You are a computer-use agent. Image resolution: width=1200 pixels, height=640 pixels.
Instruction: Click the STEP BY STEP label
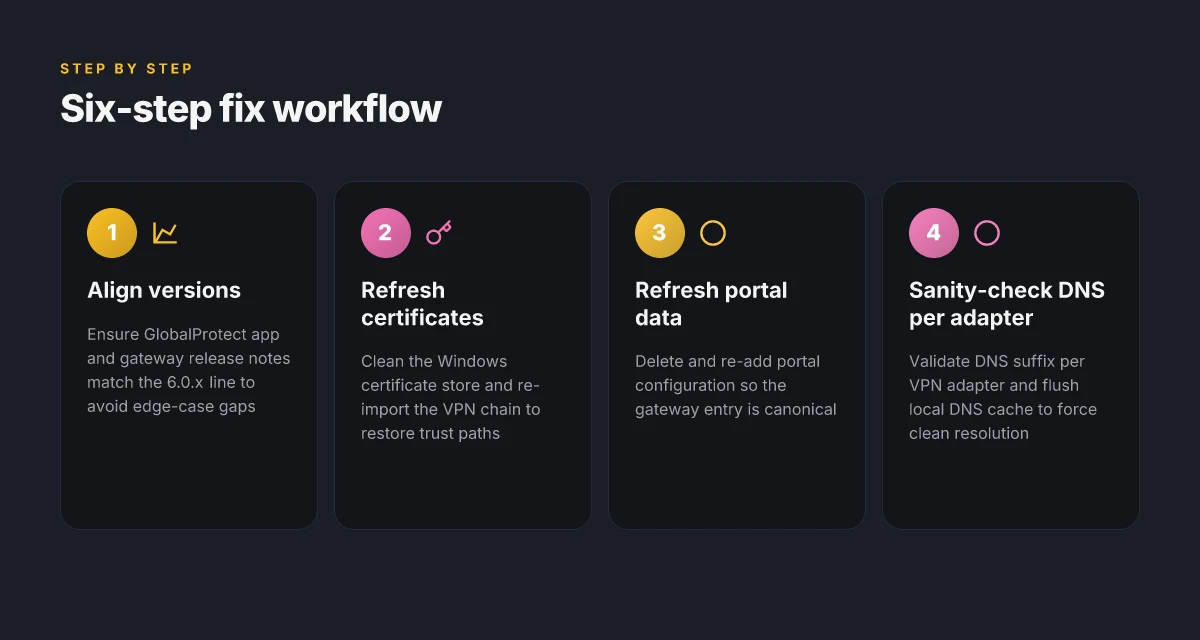pos(126,69)
